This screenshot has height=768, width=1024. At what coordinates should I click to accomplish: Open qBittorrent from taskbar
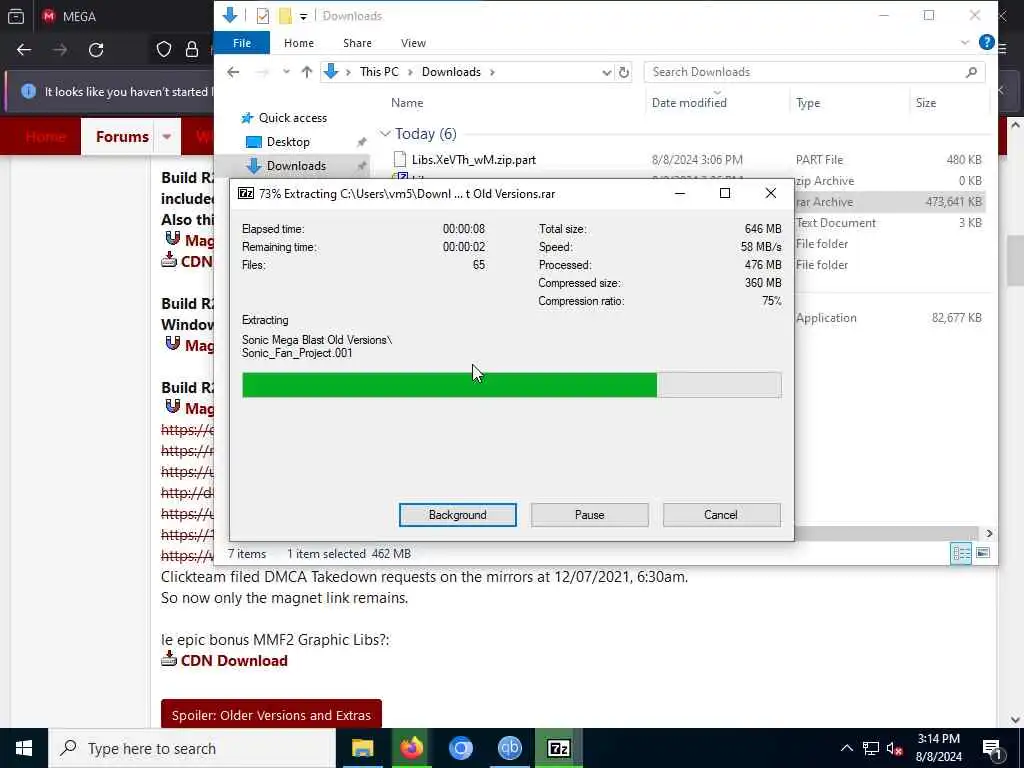coord(509,748)
